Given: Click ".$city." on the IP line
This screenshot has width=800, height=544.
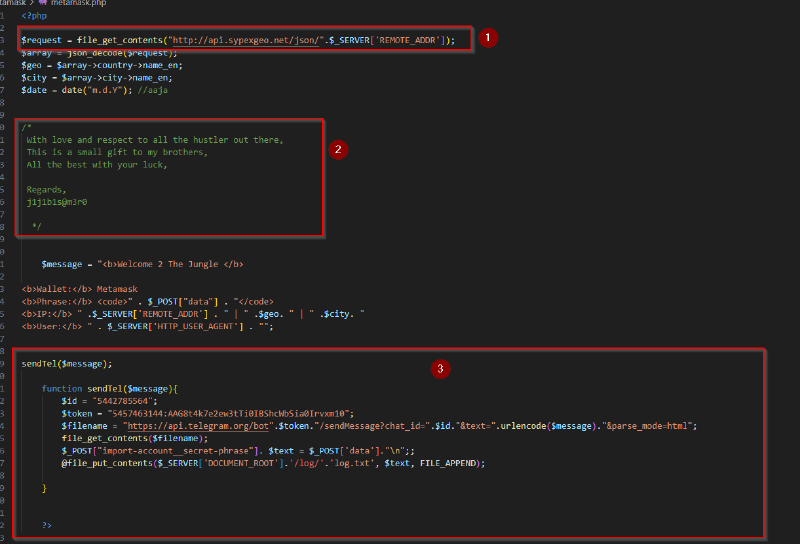Looking at the screenshot, I should pyautogui.click(x=336, y=314).
